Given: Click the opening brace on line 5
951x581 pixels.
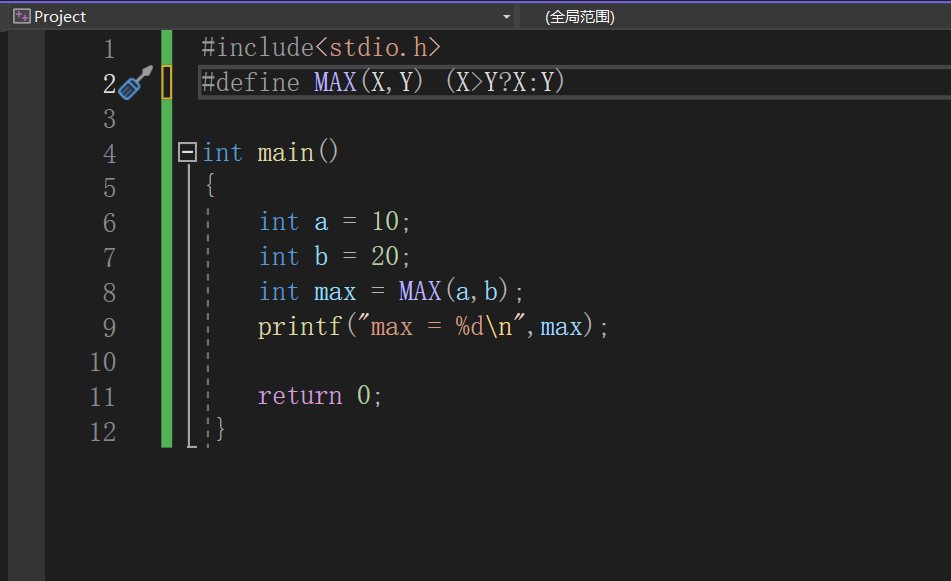Looking at the screenshot, I should (x=210, y=185).
